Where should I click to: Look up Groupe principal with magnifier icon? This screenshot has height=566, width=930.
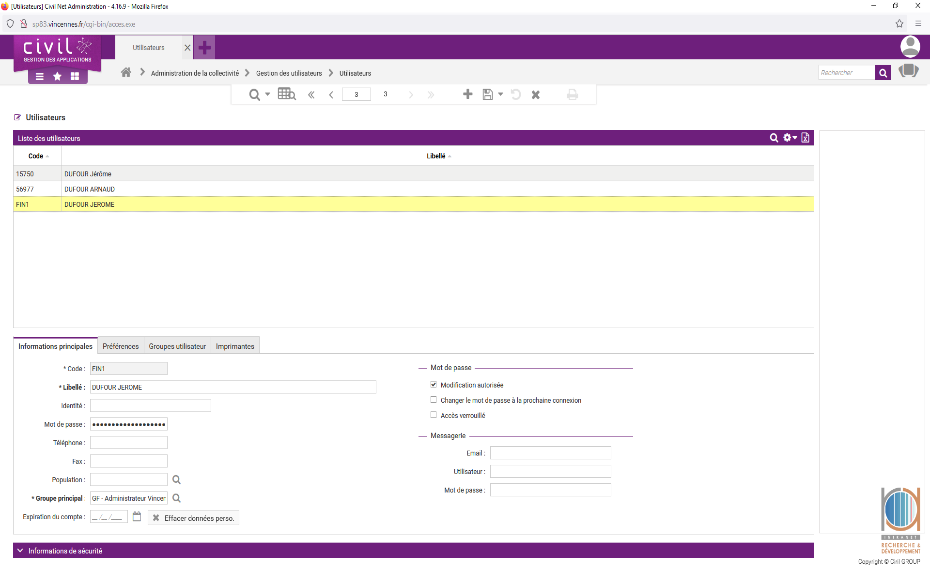(176, 498)
